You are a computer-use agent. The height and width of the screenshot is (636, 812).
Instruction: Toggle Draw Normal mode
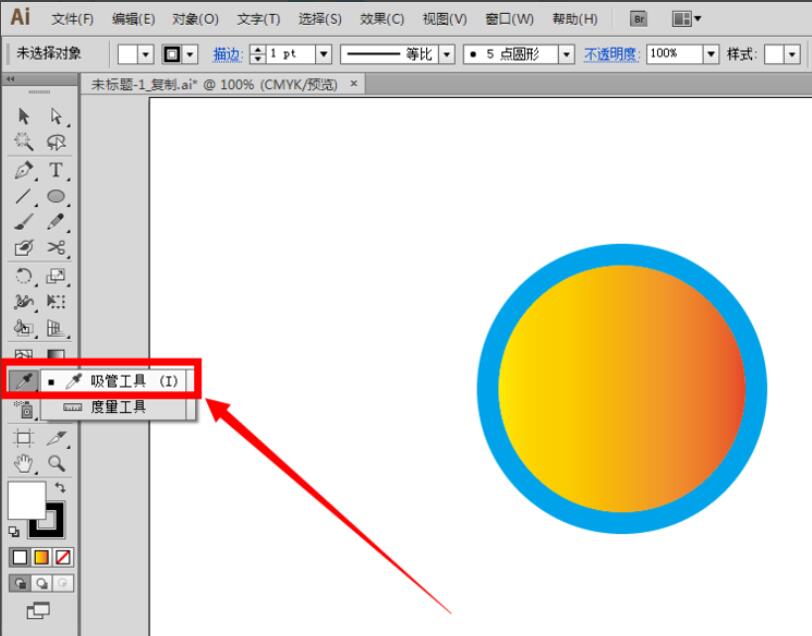tap(20, 583)
